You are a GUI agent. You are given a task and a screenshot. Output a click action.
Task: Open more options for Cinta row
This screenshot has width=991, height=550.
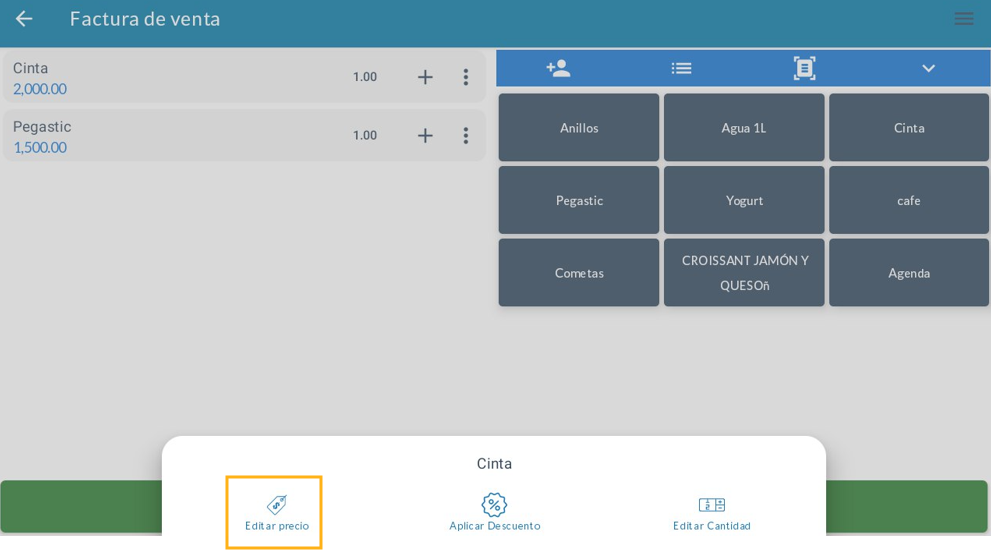point(465,77)
